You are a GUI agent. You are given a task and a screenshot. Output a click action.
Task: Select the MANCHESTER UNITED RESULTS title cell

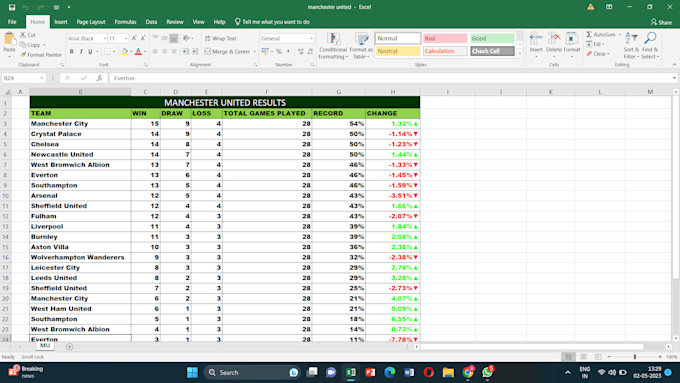[x=225, y=102]
